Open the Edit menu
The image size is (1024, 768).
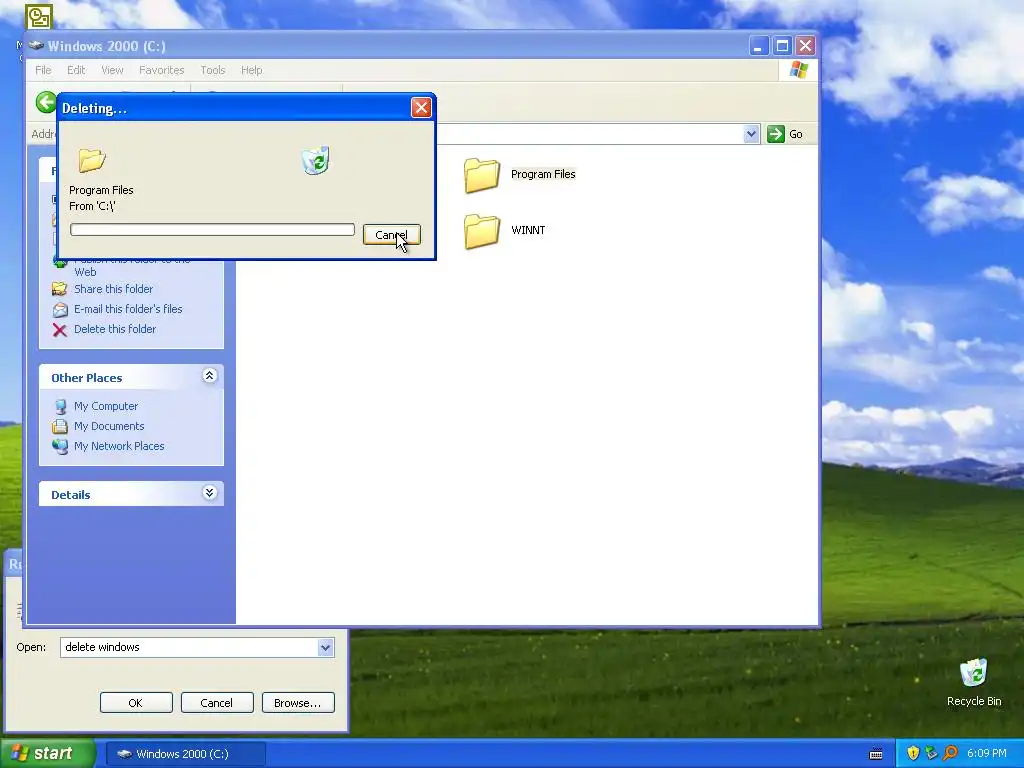tap(76, 70)
